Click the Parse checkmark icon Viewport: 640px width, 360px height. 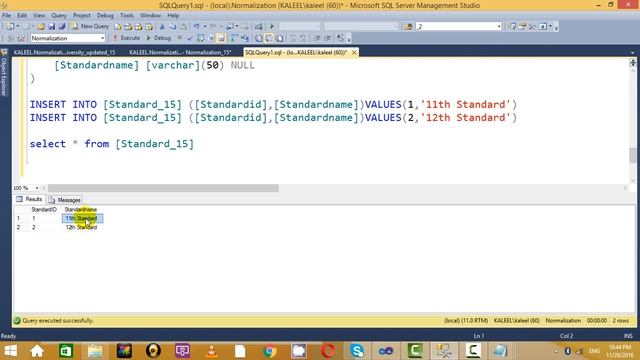190,38
